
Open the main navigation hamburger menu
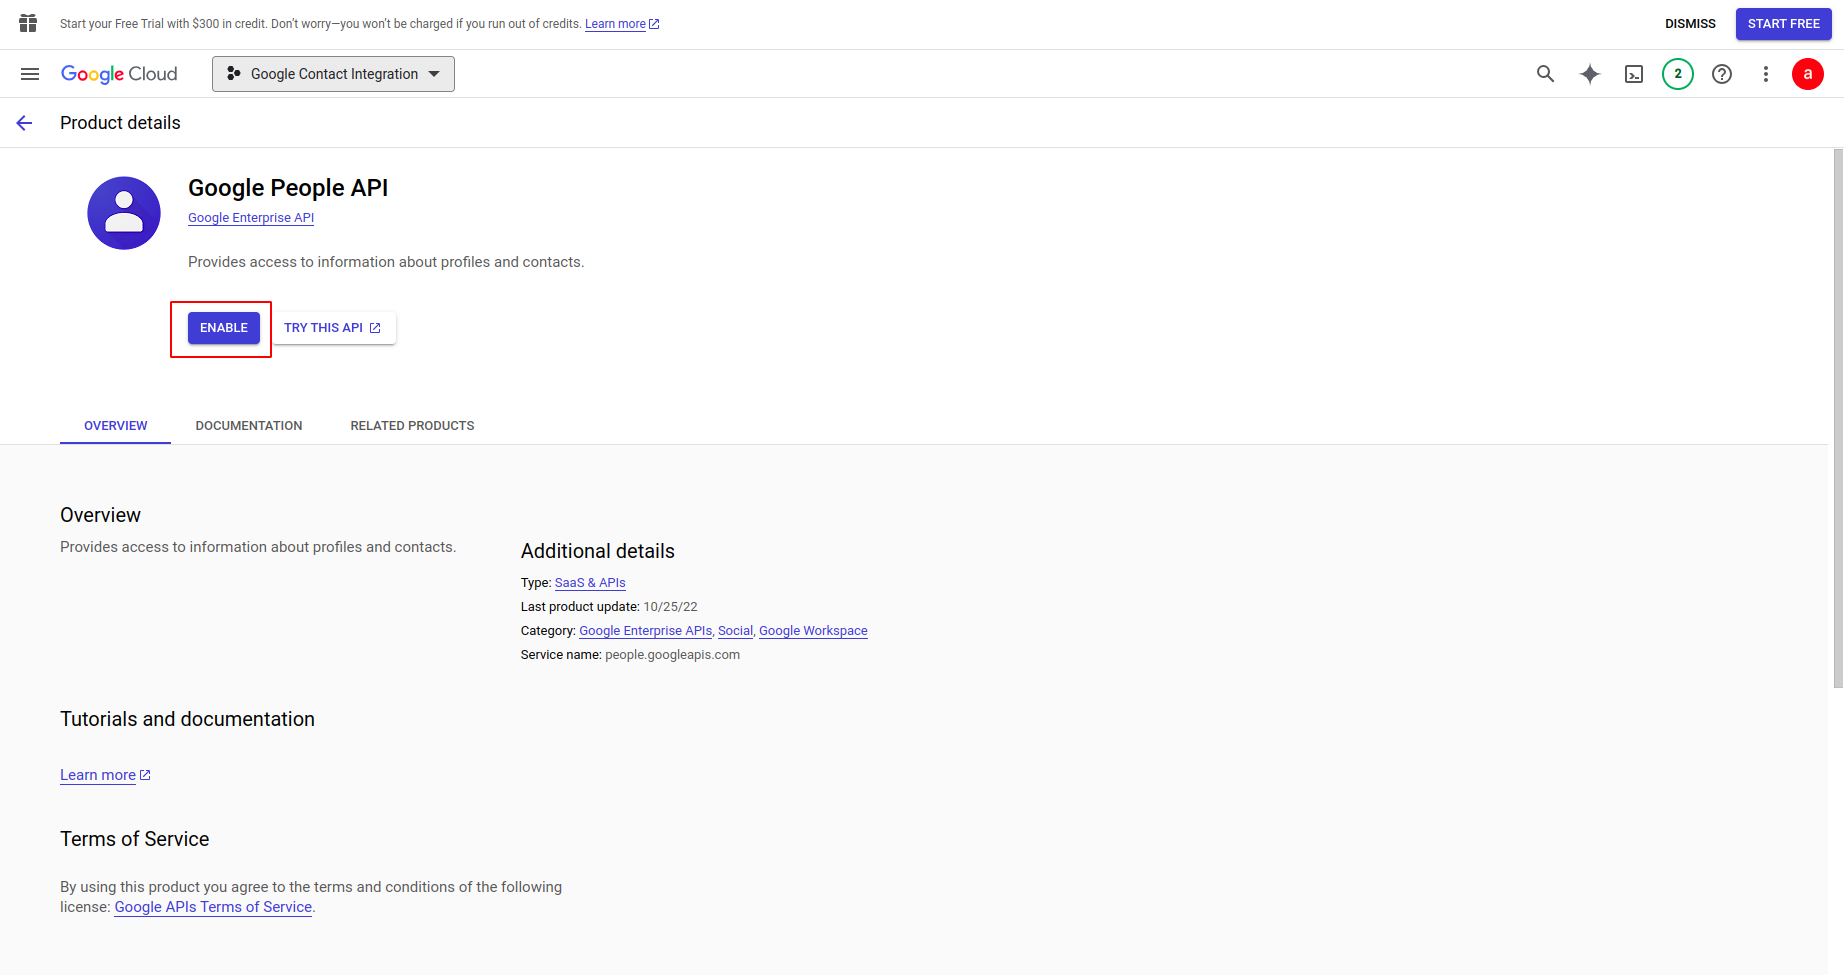pyautogui.click(x=30, y=74)
